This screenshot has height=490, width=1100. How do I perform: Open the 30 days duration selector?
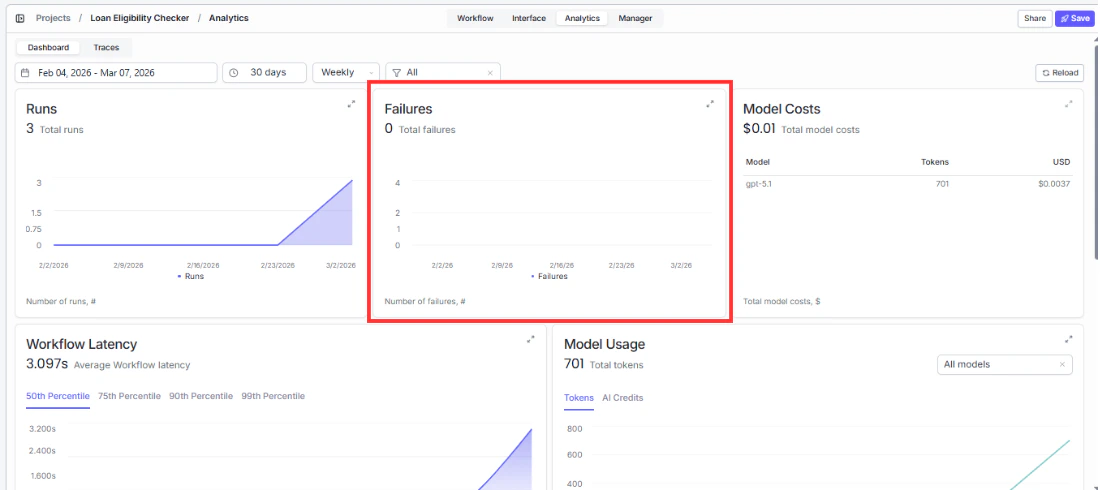[264, 72]
